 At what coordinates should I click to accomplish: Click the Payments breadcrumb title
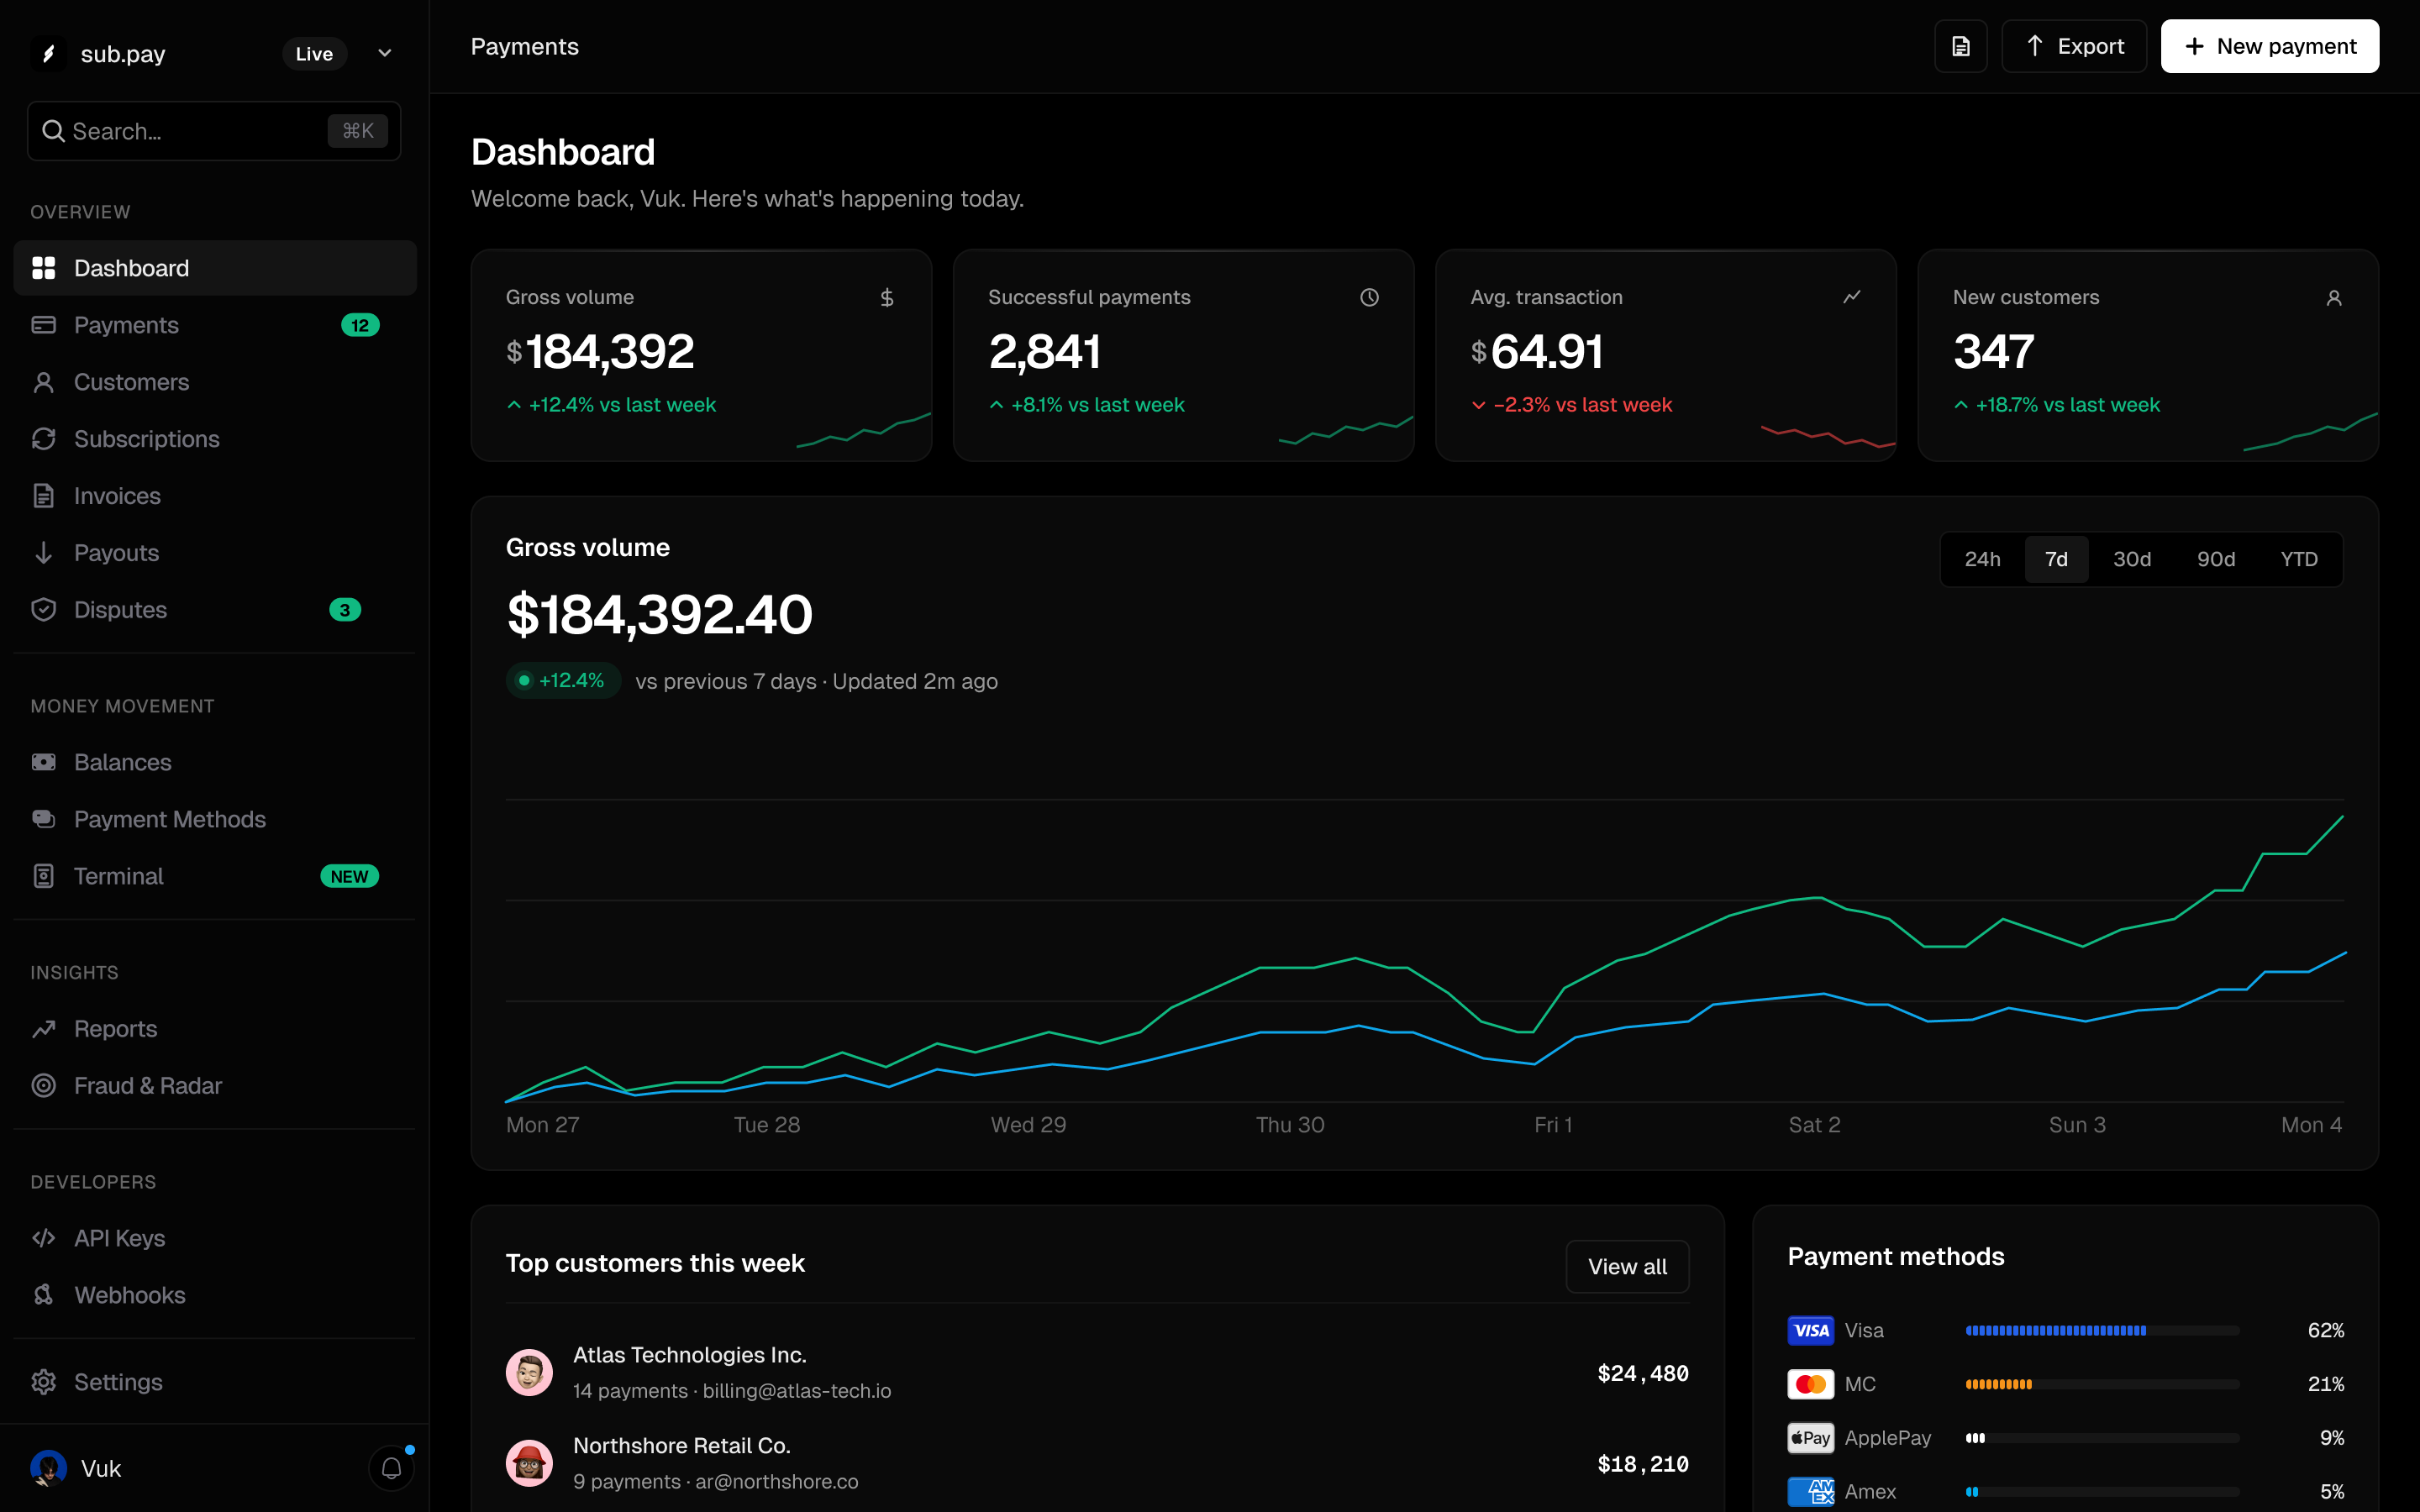tap(525, 46)
